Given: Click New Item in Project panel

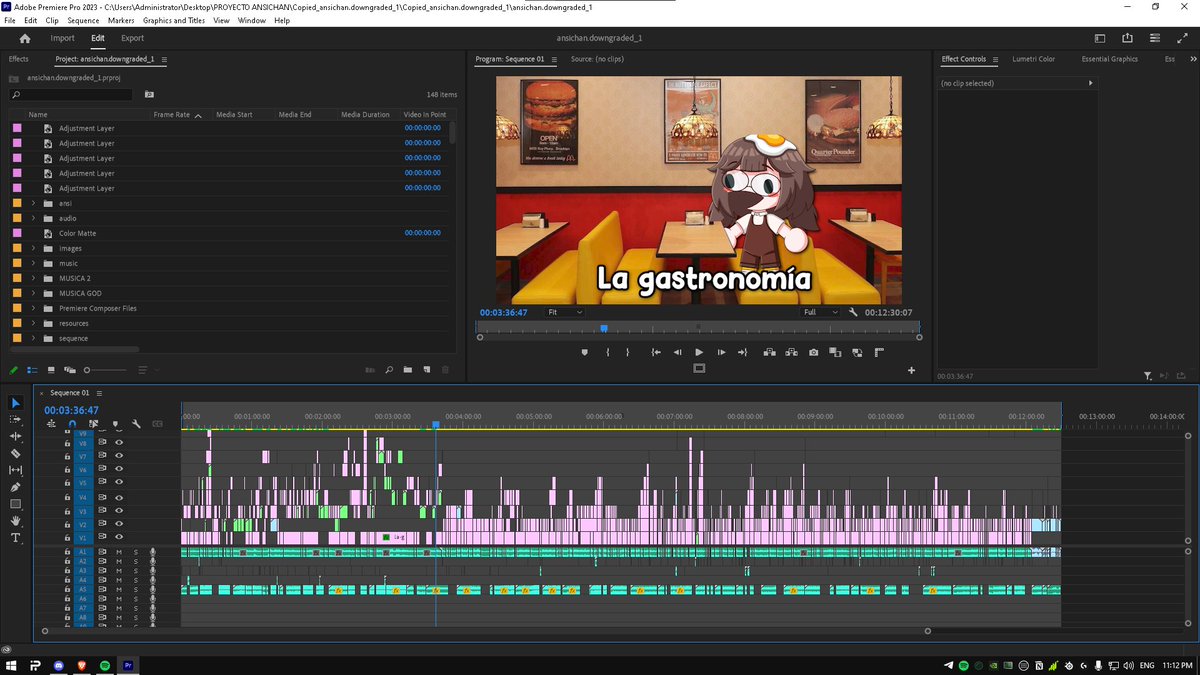Looking at the screenshot, I should 427,370.
